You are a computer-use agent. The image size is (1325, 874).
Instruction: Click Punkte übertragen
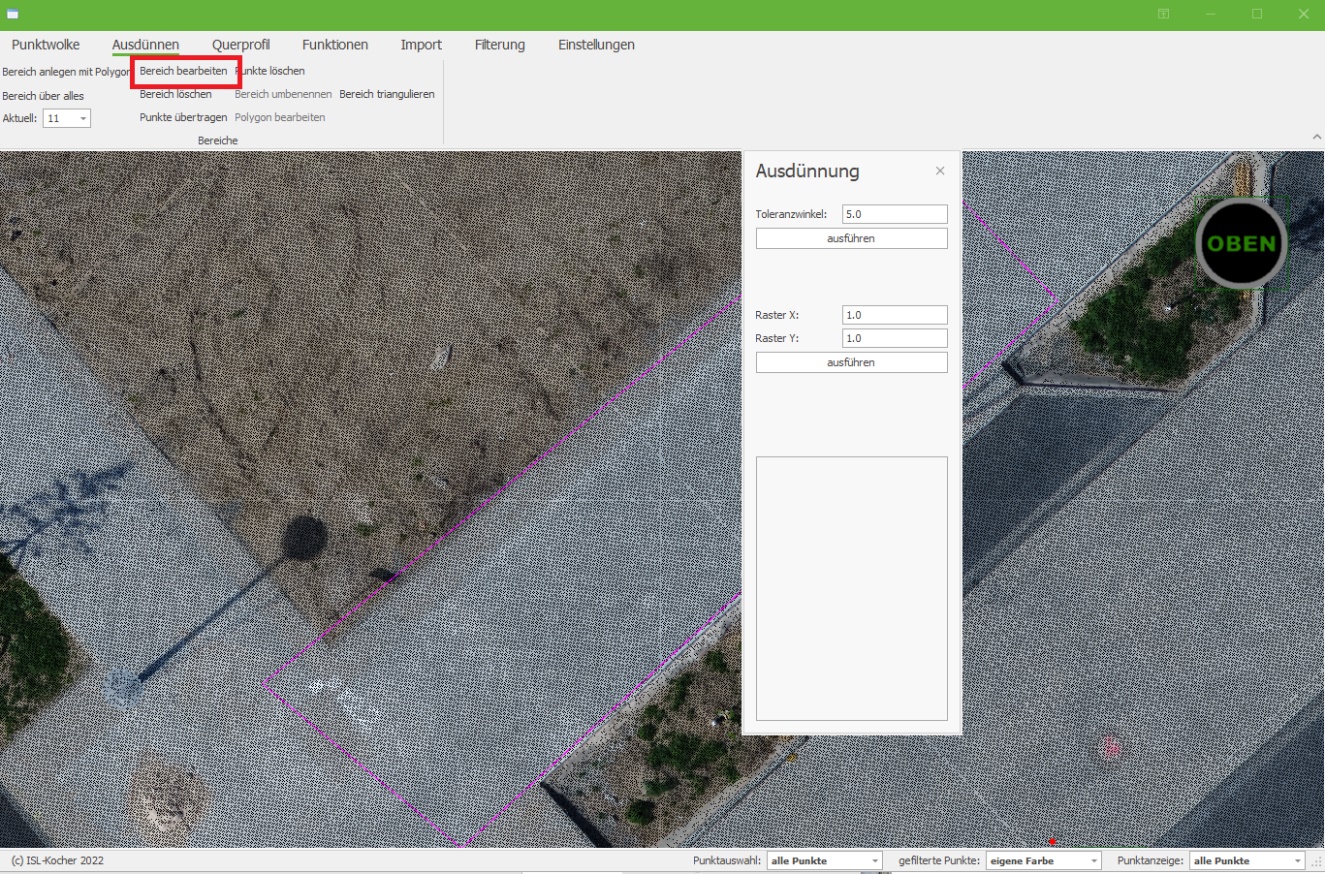183,118
